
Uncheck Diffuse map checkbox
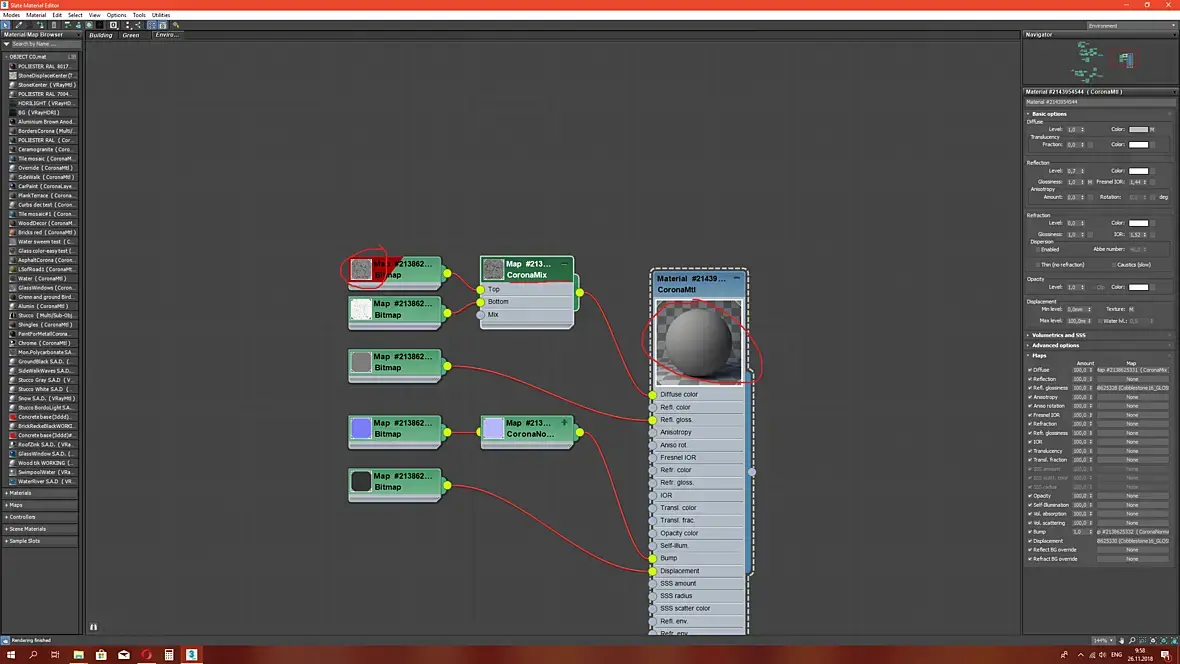(x=1029, y=370)
